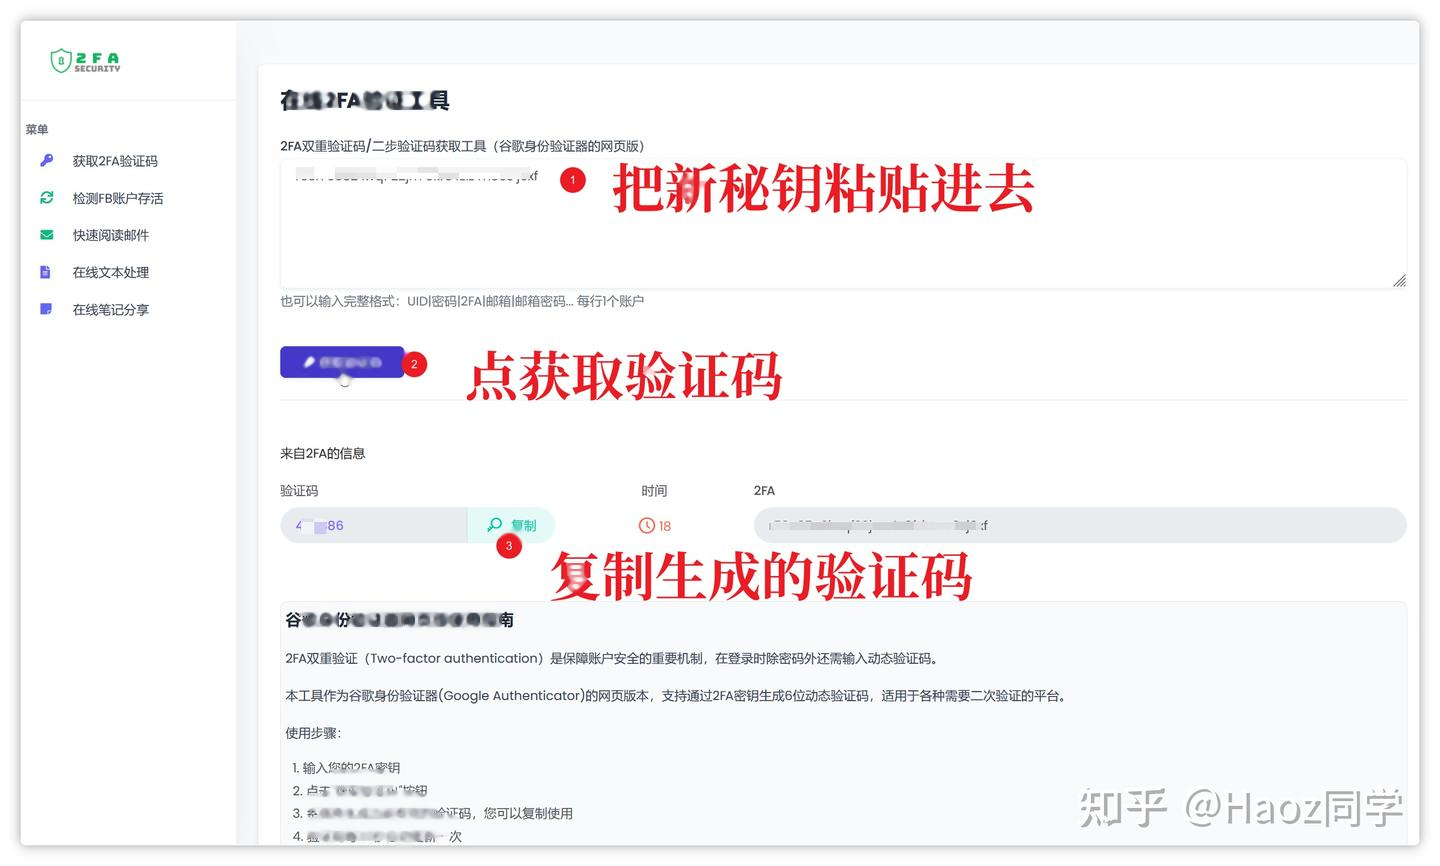
Task: Click the 菜单 sidebar heading
Action: 37,129
